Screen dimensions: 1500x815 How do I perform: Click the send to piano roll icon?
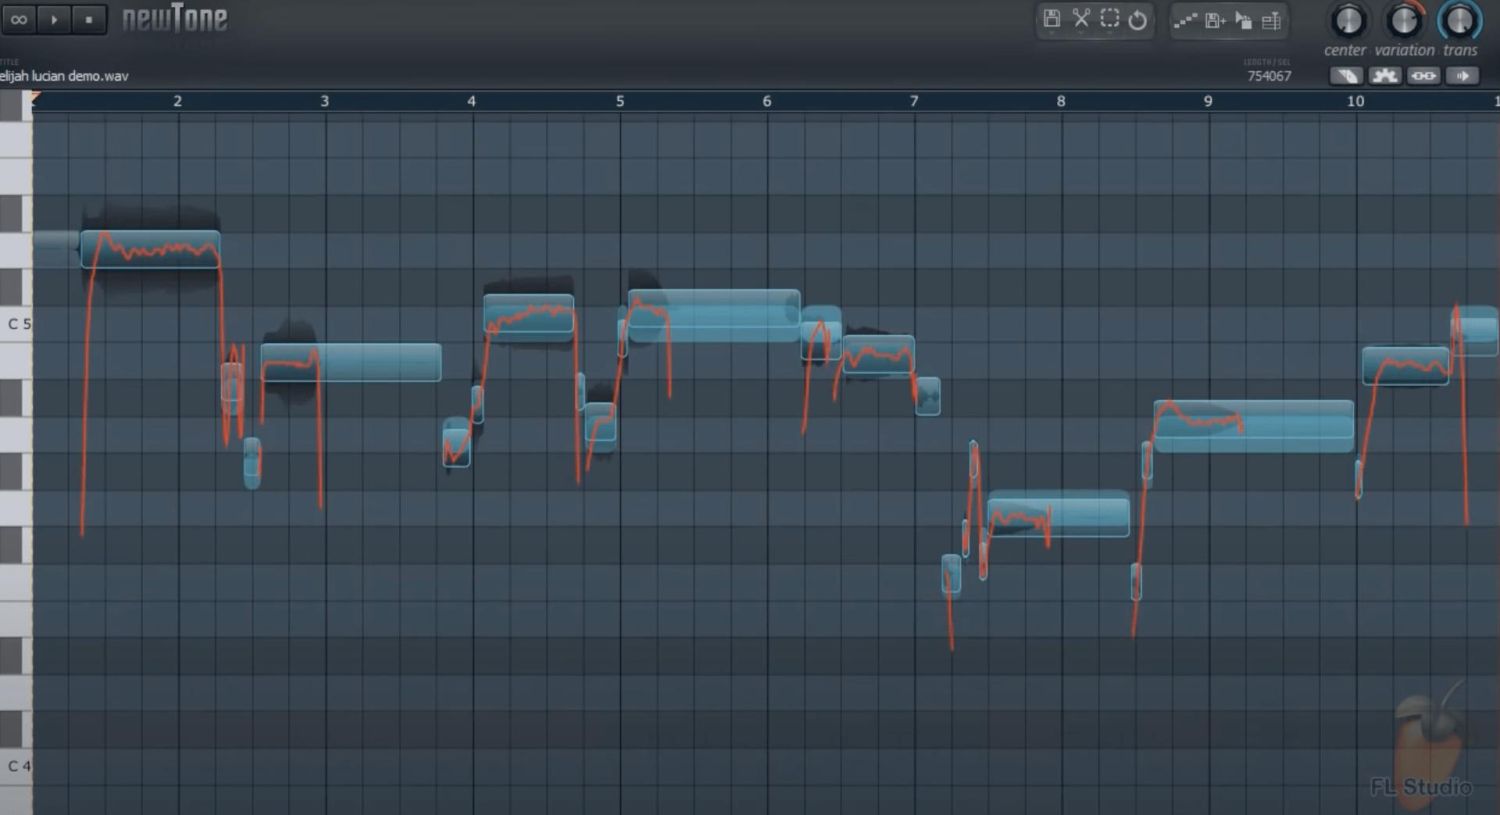[1185, 20]
